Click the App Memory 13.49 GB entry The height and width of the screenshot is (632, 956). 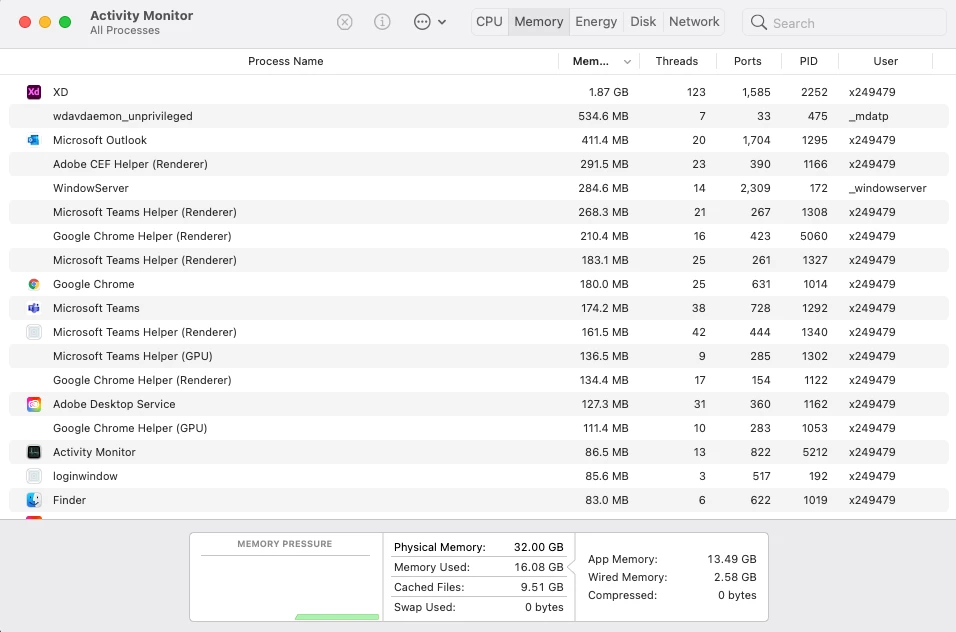point(672,559)
